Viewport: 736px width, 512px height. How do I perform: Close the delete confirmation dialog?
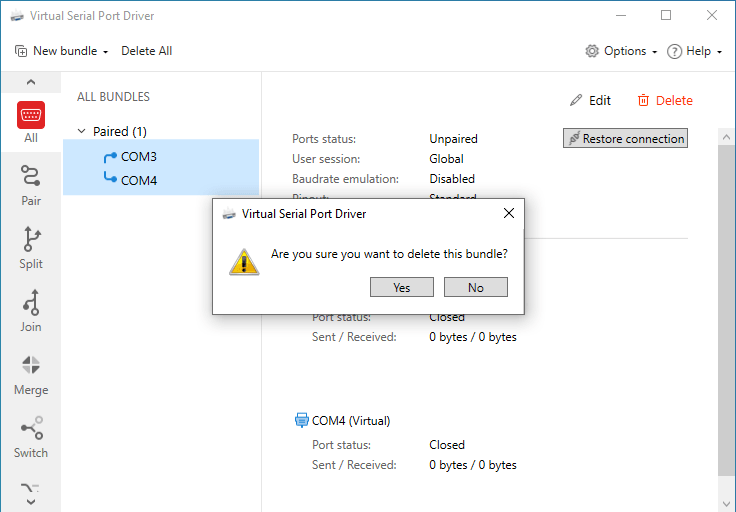pyautogui.click(x=508, y=214)
